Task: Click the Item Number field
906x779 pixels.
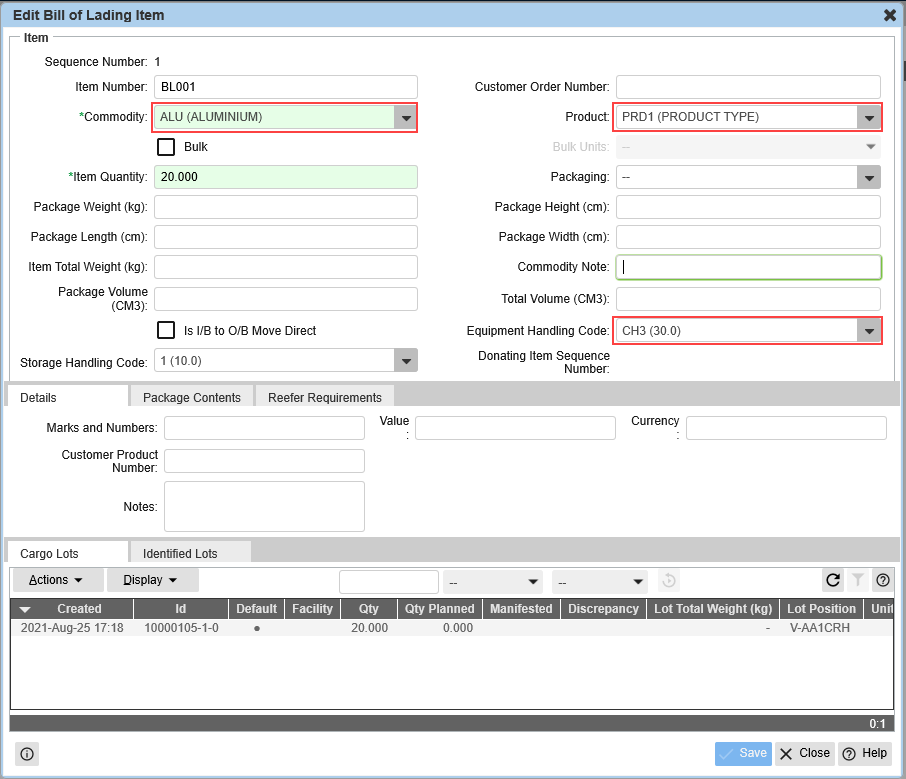Action: click(285, 87)
